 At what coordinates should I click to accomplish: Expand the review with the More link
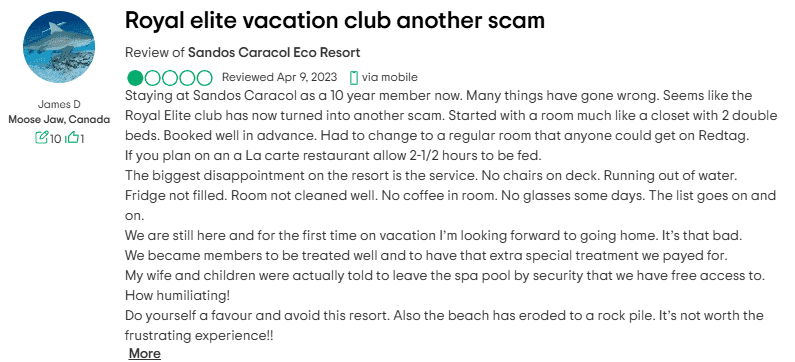pyautogui.click(x=144, y=353)
